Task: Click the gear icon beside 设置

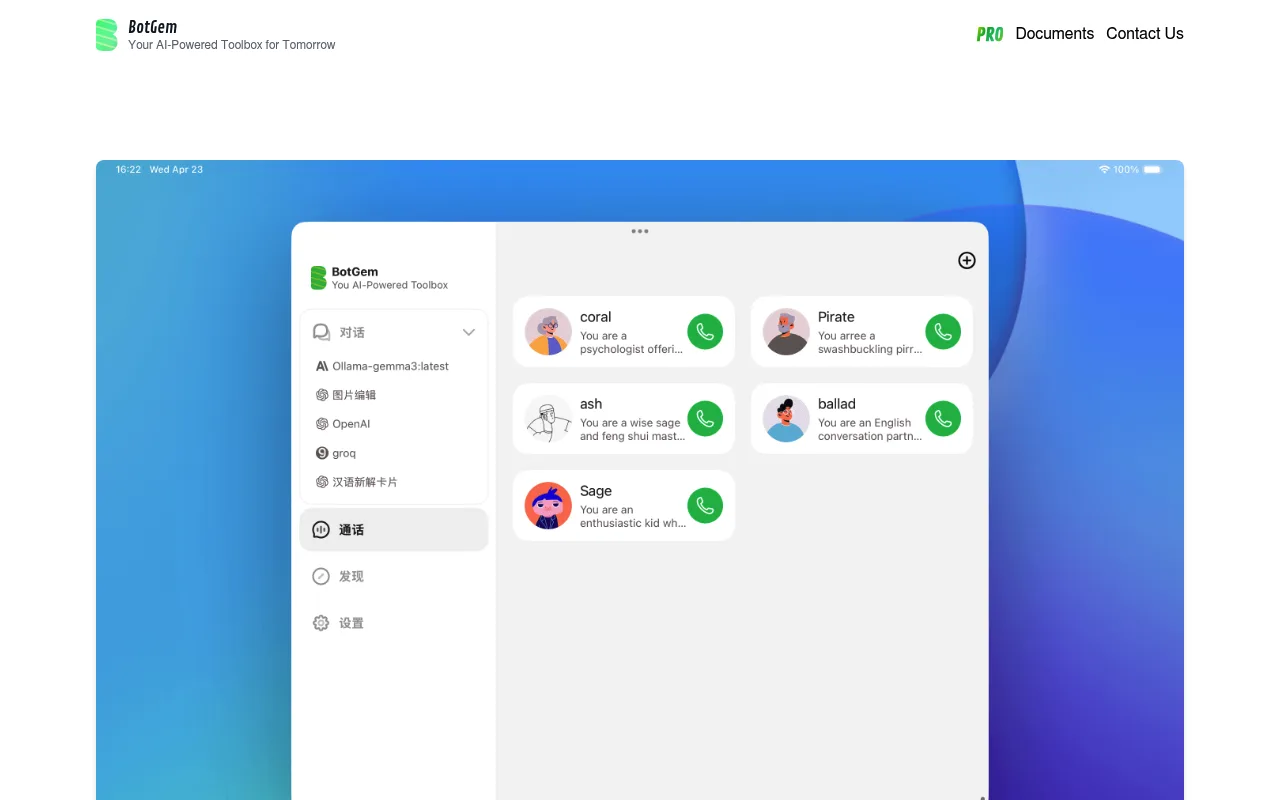Action: 321,623
